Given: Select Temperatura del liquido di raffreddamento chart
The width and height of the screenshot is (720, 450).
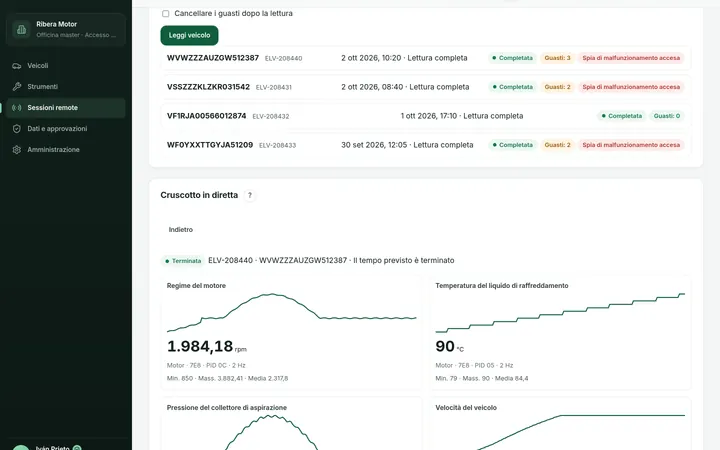Looking at the screenshot, I should (560, 332).
